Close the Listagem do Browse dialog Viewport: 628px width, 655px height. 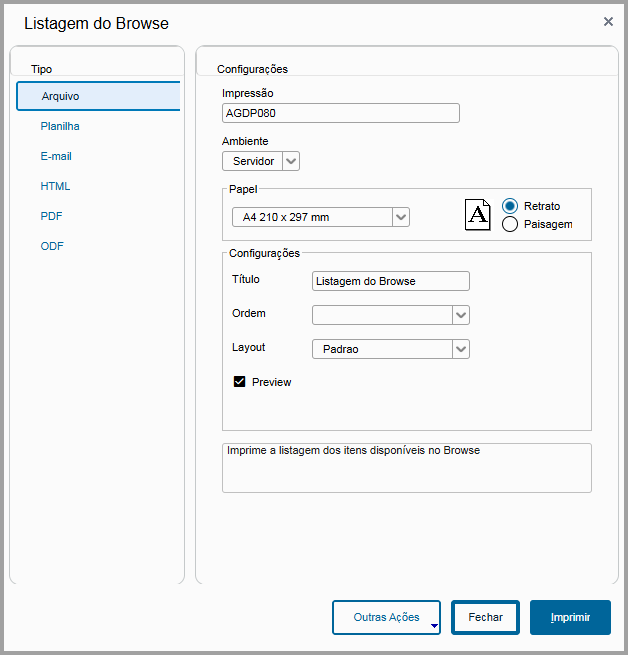[608, 21]
